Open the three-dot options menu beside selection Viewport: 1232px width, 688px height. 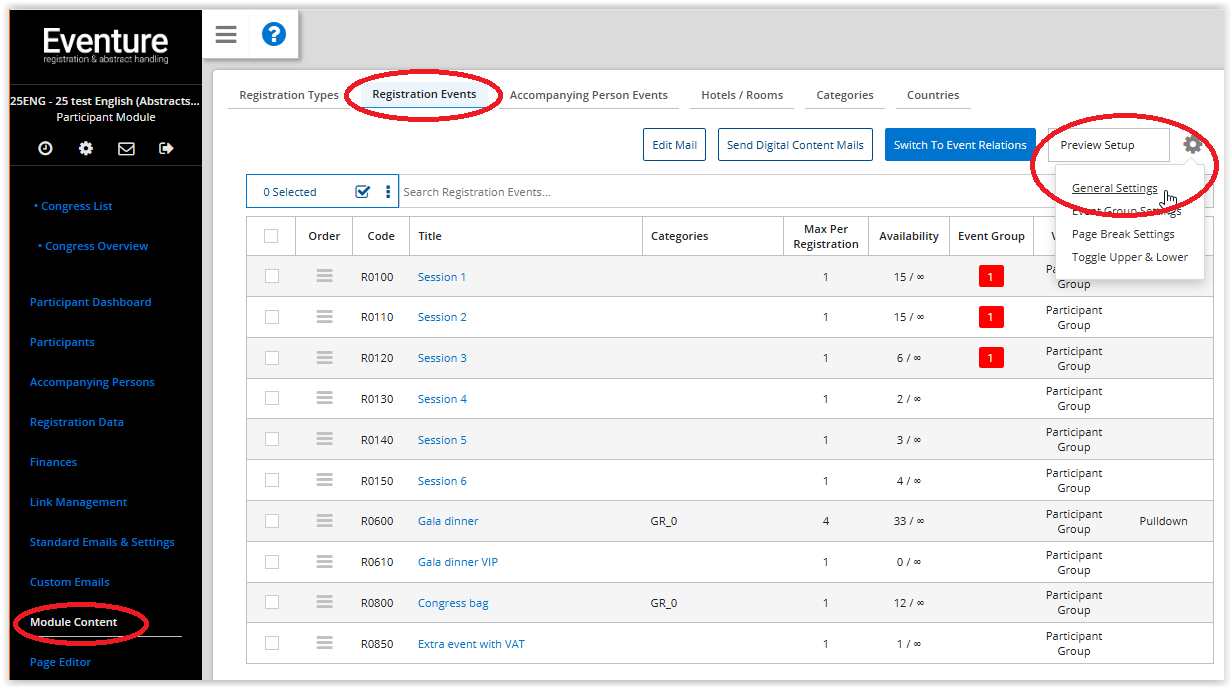[x=388, y=192]
